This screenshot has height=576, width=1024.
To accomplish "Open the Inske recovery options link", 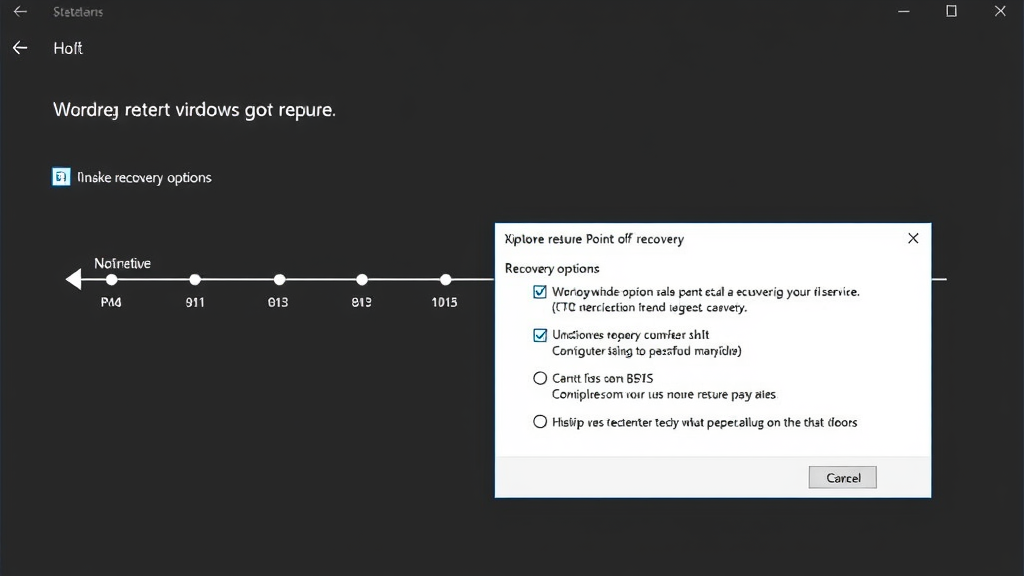I will [x=141, y=177].
